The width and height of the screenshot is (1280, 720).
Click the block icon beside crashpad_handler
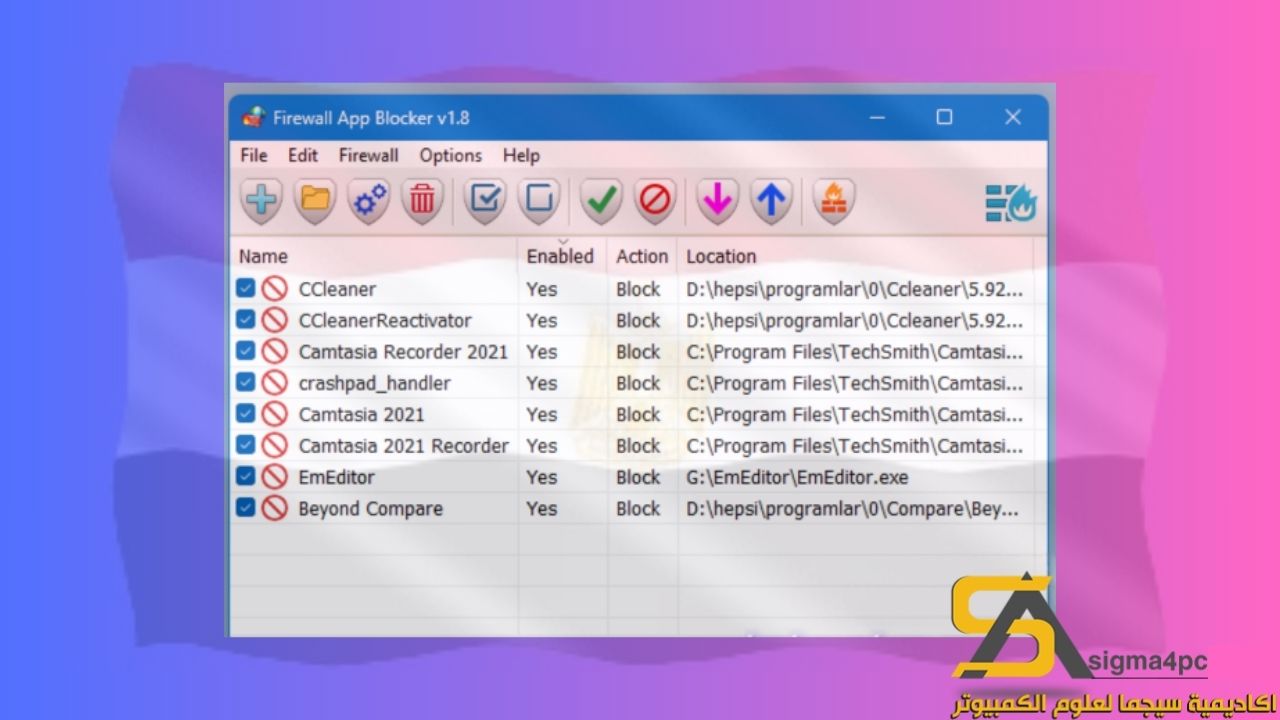pyautogui.click(x=275, y=383)
